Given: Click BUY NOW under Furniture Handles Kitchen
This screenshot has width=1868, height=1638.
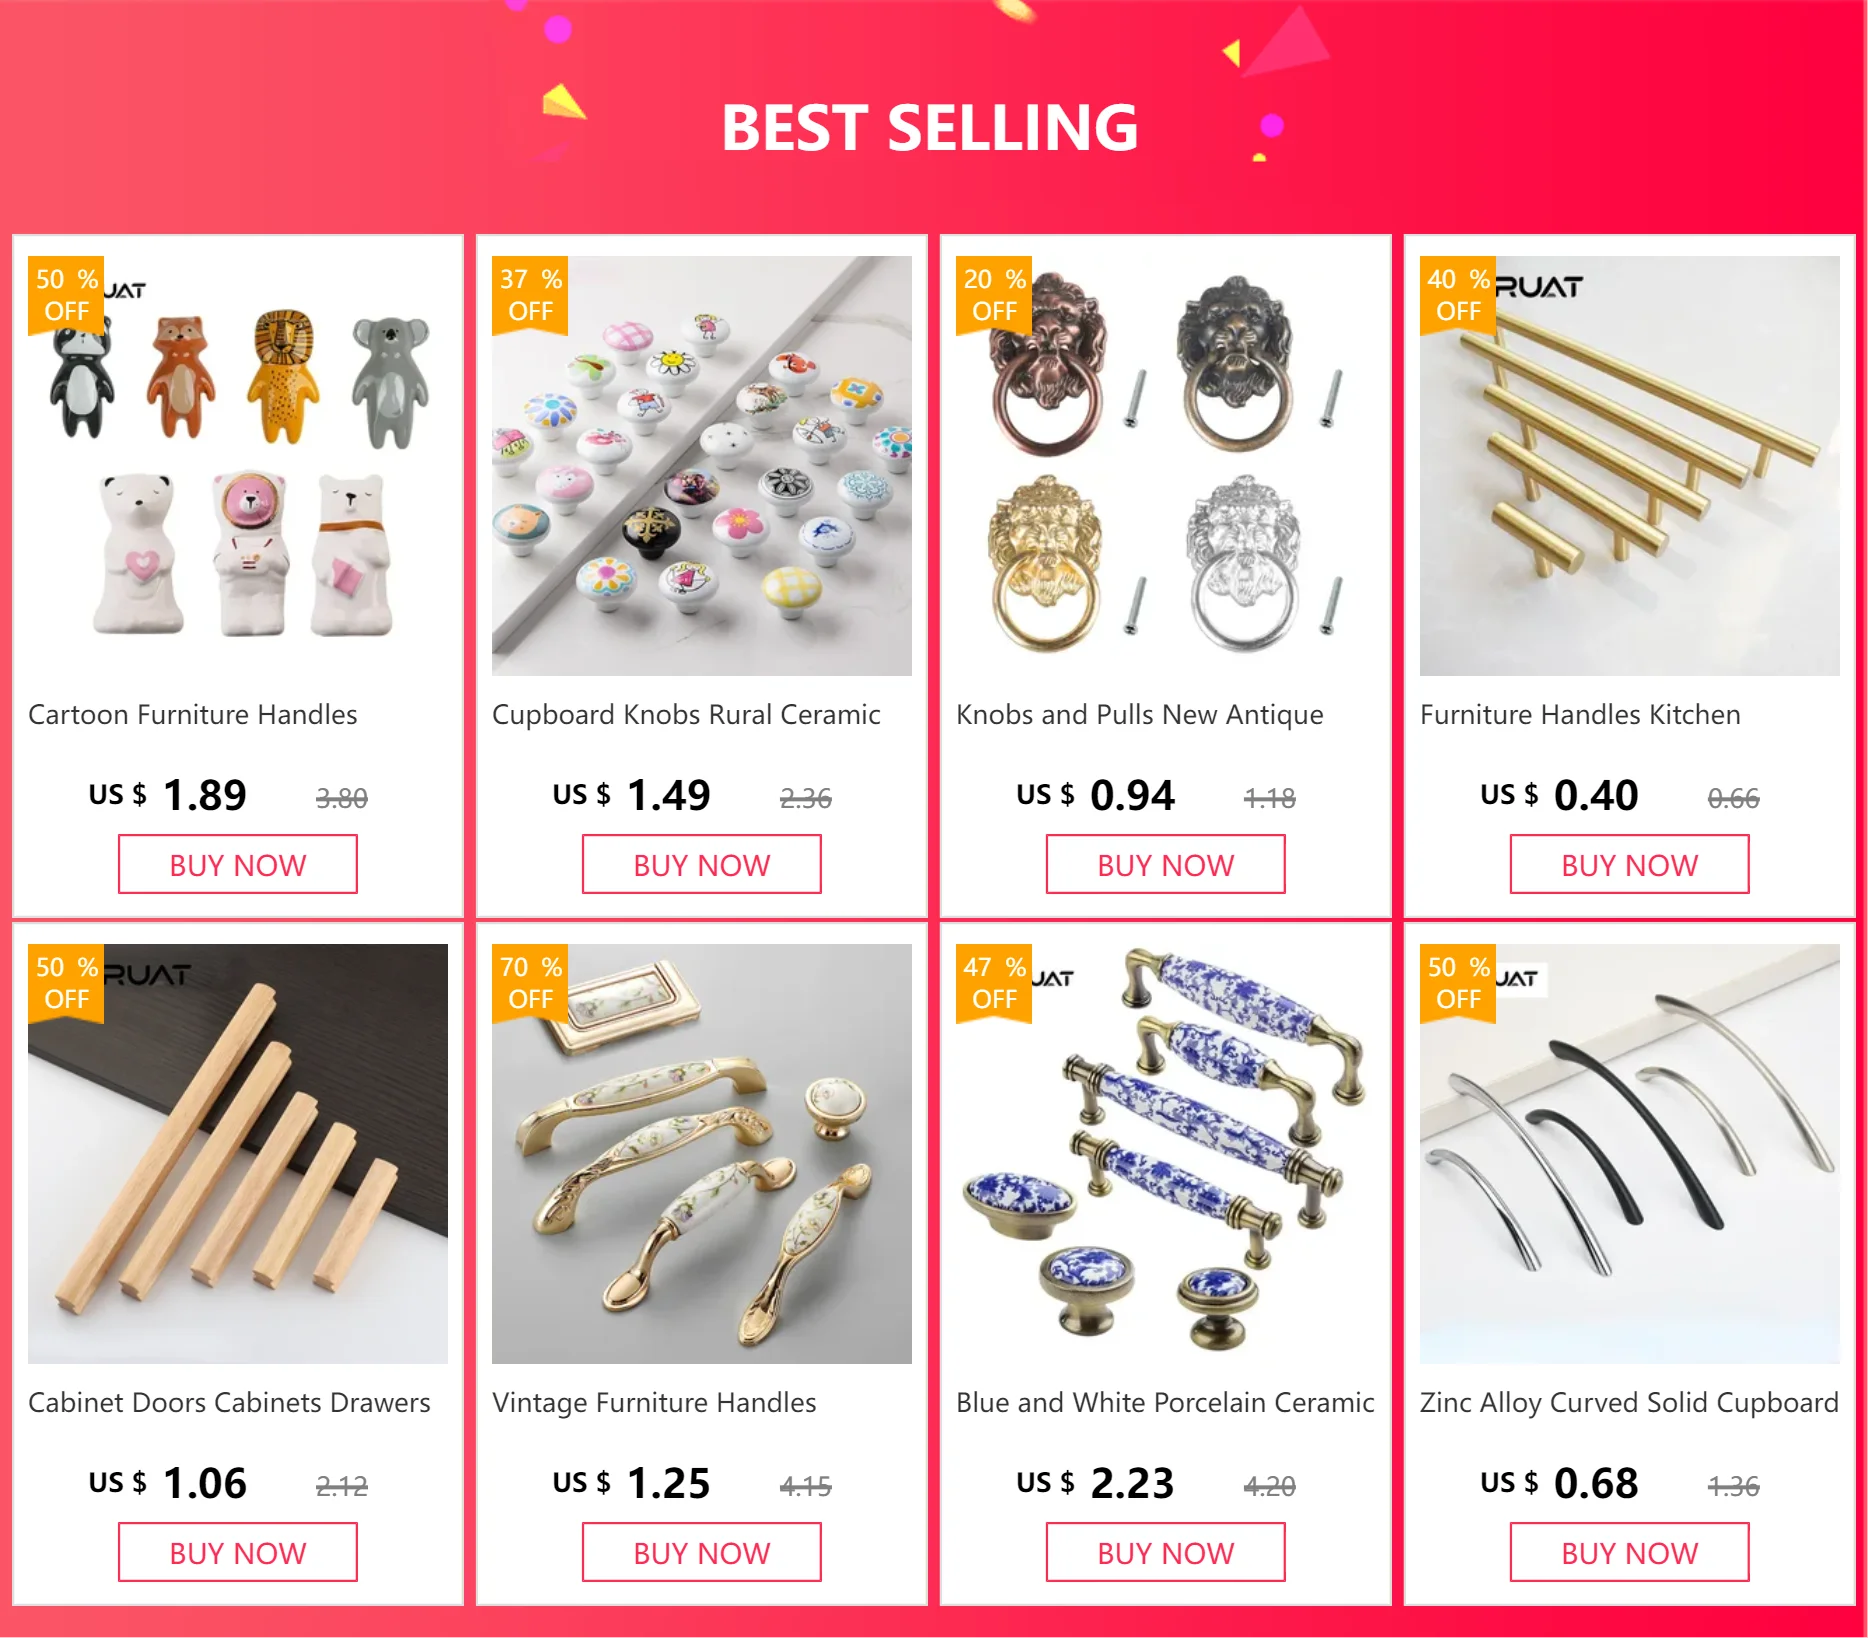Looking at the screenshot, I should [1630, 864].
